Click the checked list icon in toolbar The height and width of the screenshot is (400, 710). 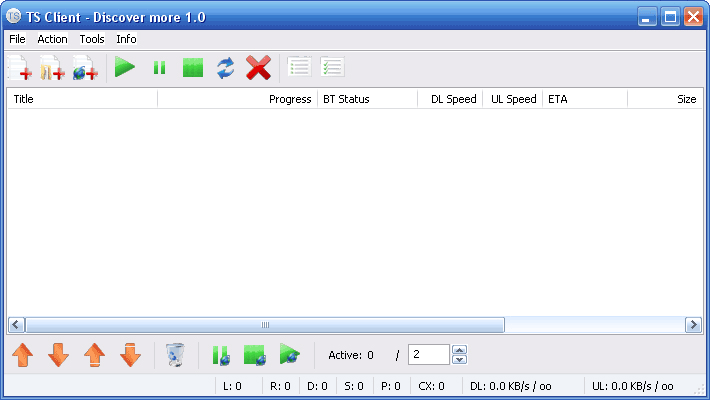pos(332,67)
